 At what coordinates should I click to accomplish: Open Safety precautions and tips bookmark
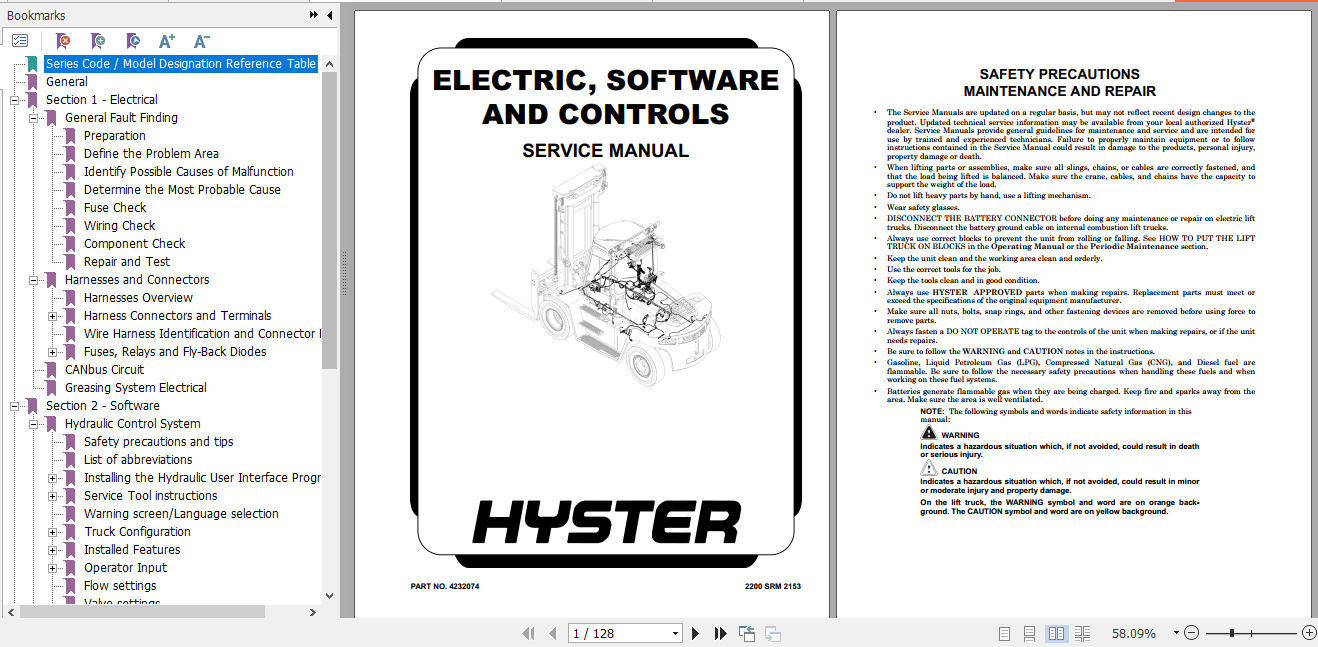[x=159, y=442]
